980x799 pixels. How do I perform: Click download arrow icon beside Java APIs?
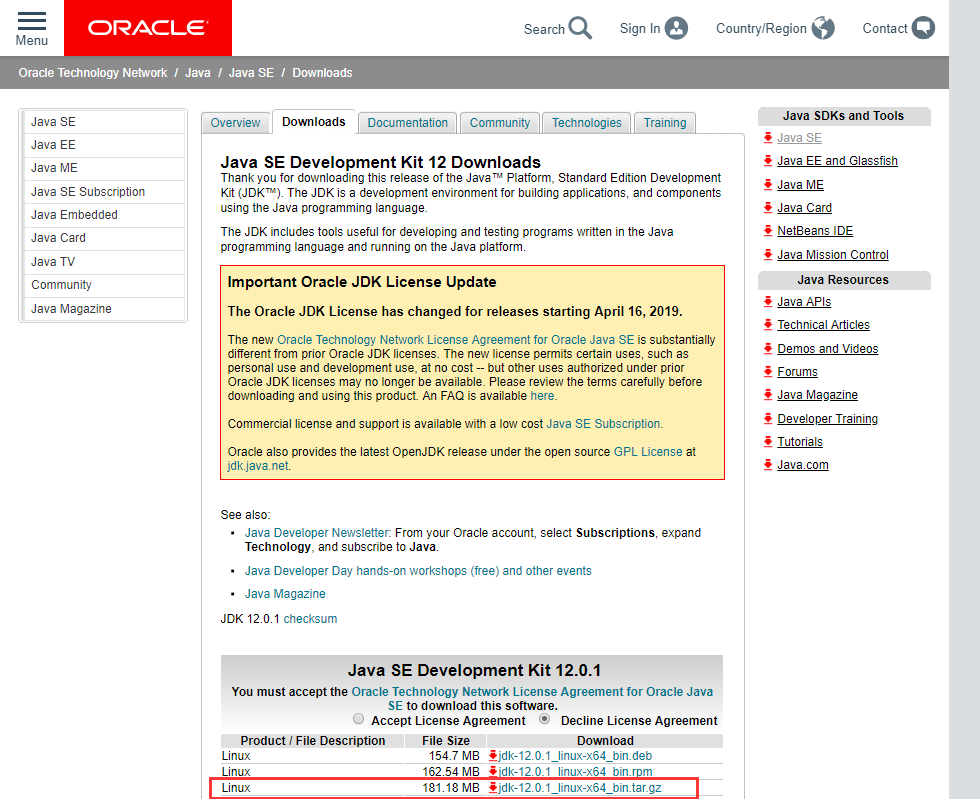tap(768, 301)
